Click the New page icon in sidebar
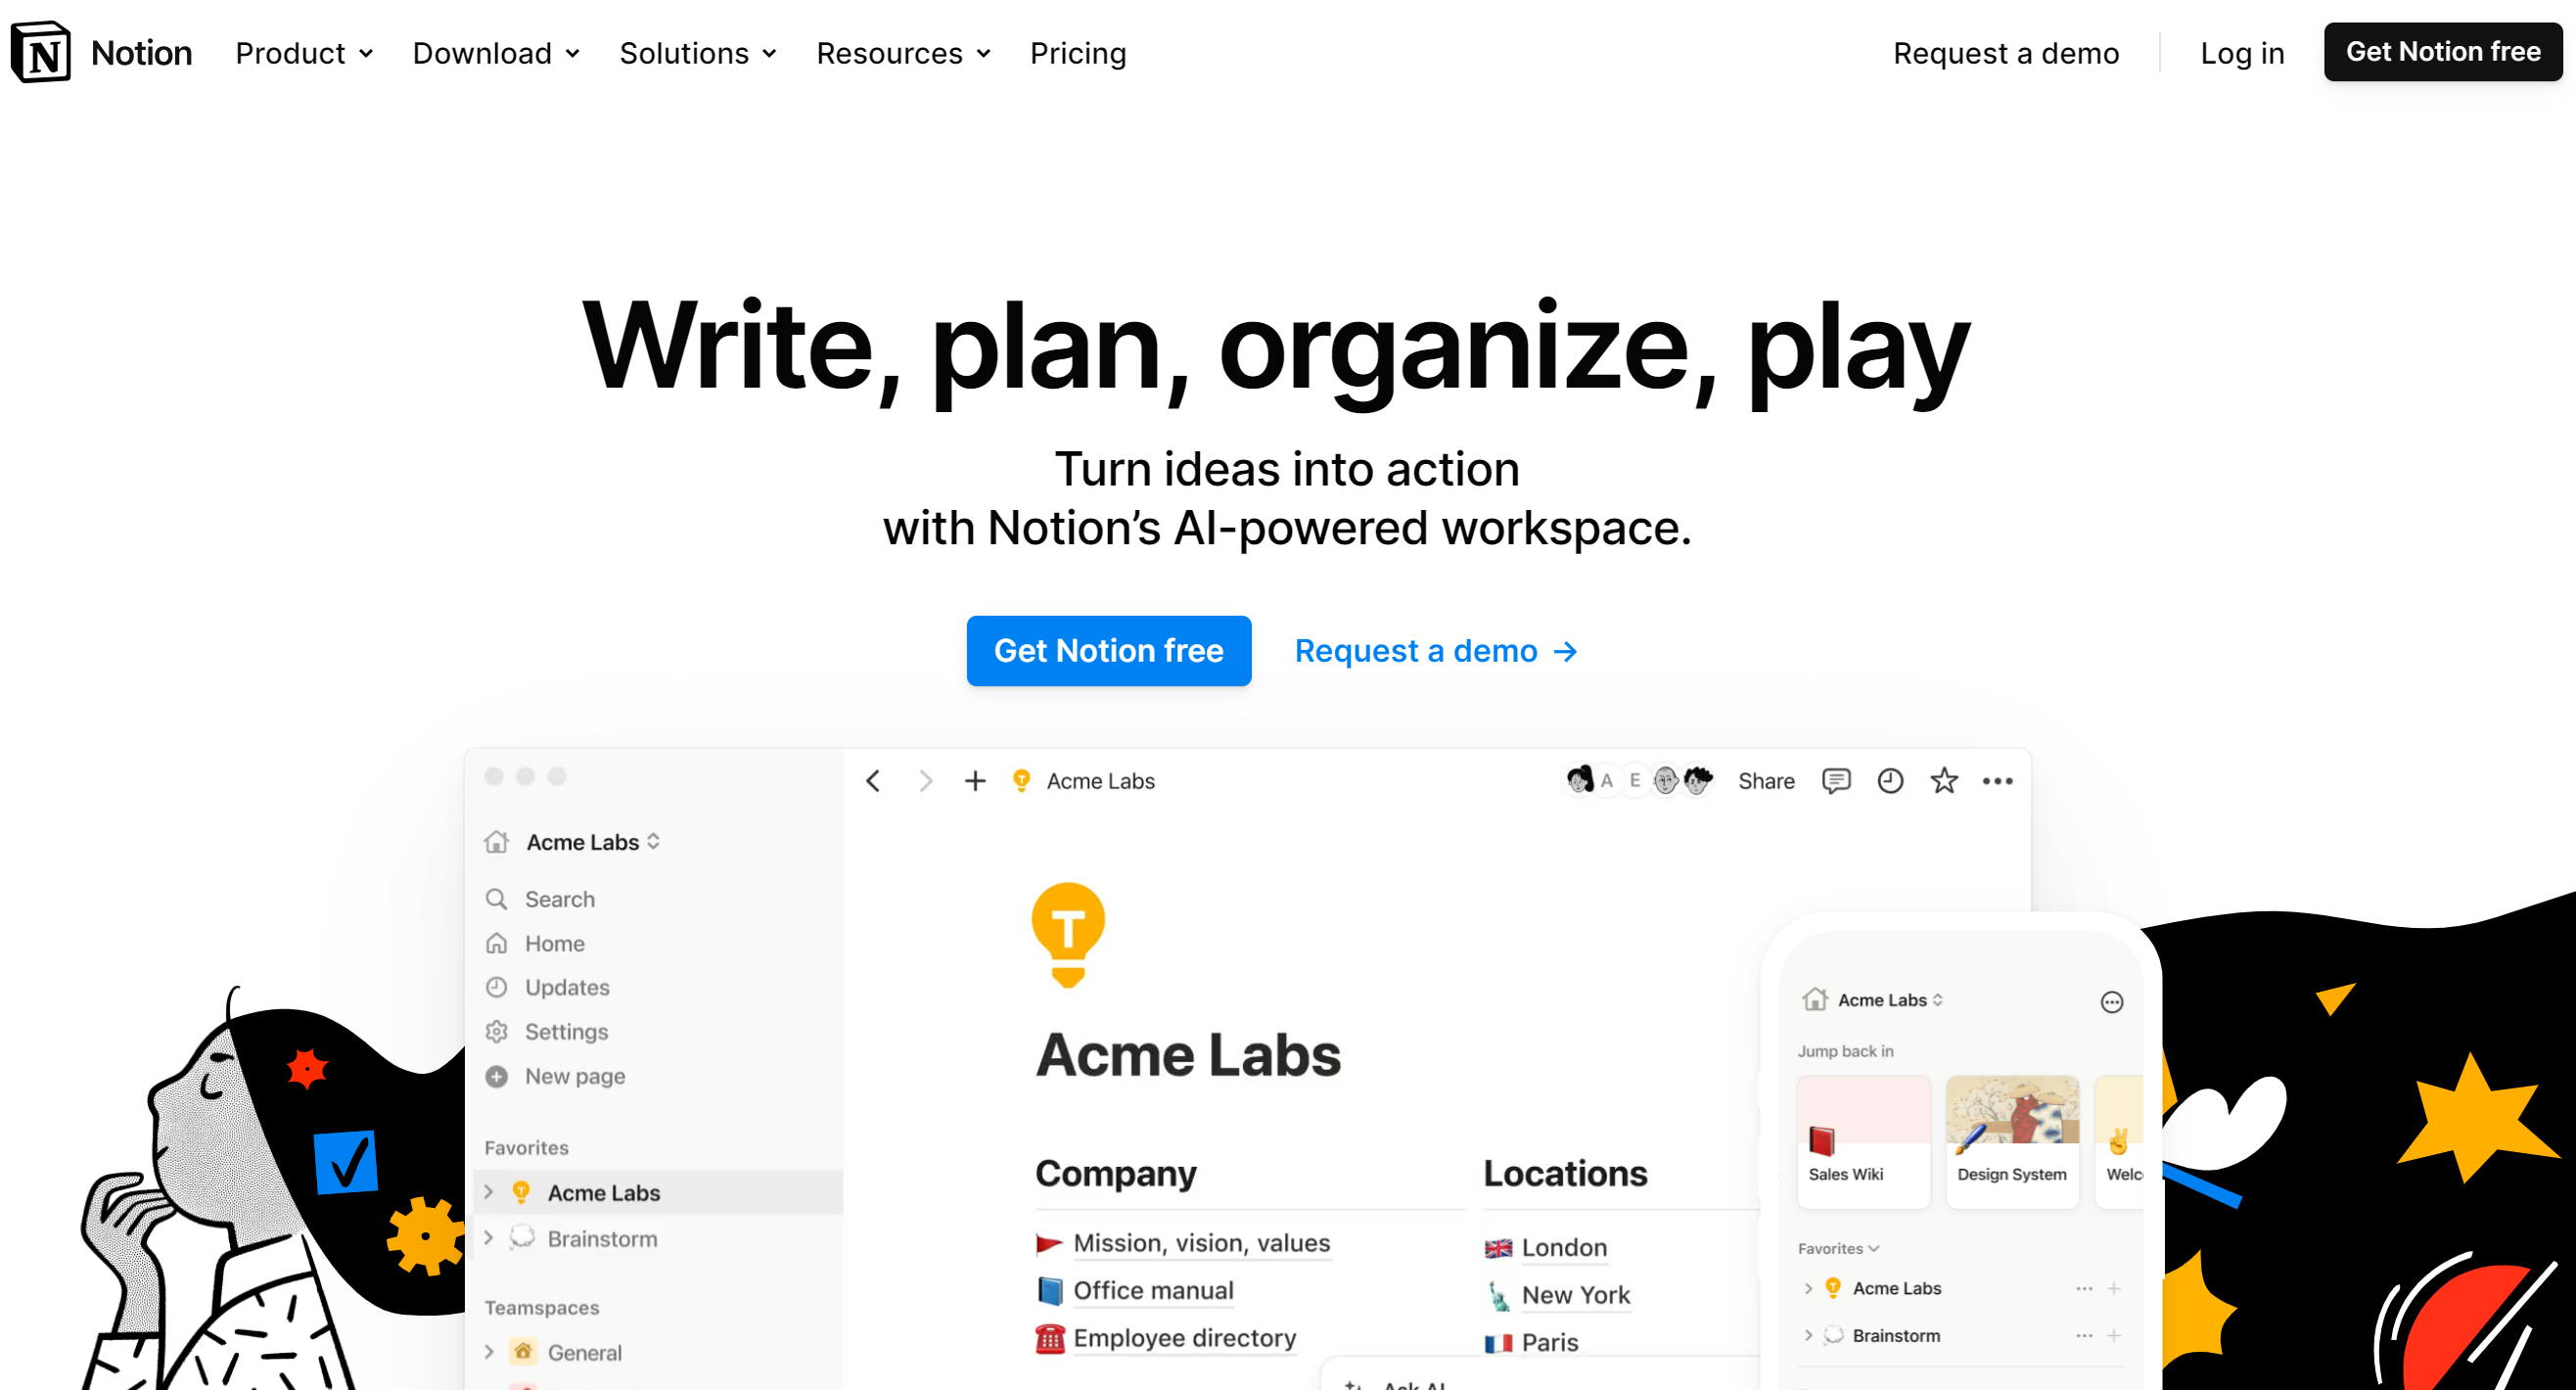 pyautogui.click(x=496, y=1075)
